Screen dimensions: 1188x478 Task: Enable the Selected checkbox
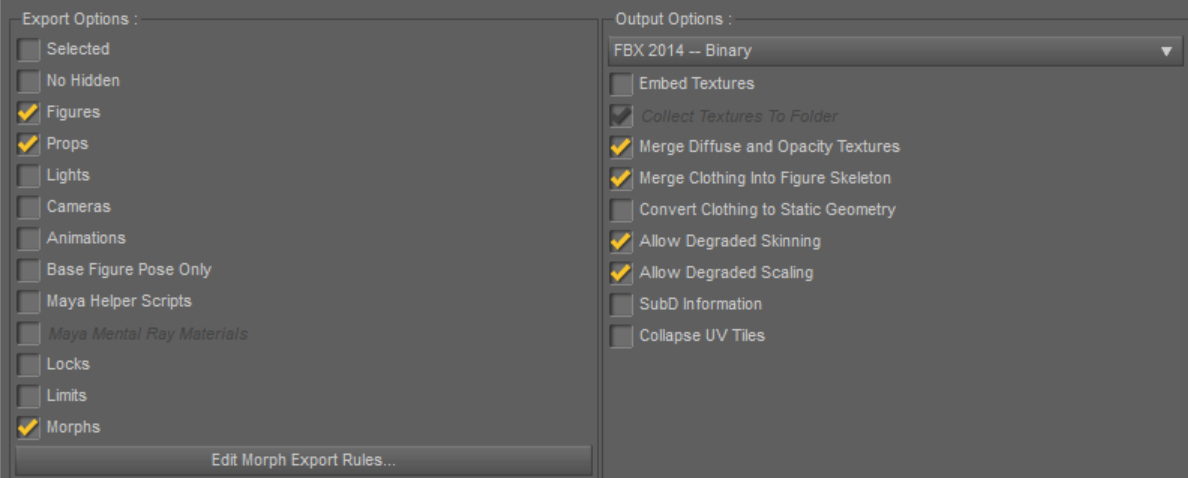(x=29, y=49)
